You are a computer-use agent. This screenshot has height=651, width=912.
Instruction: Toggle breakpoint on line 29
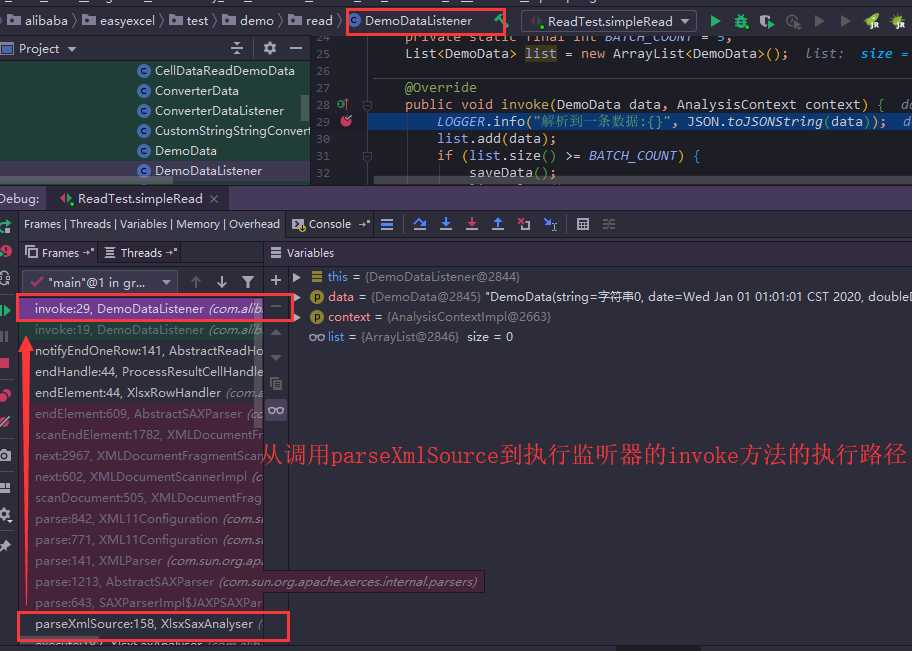coord(346,121)
